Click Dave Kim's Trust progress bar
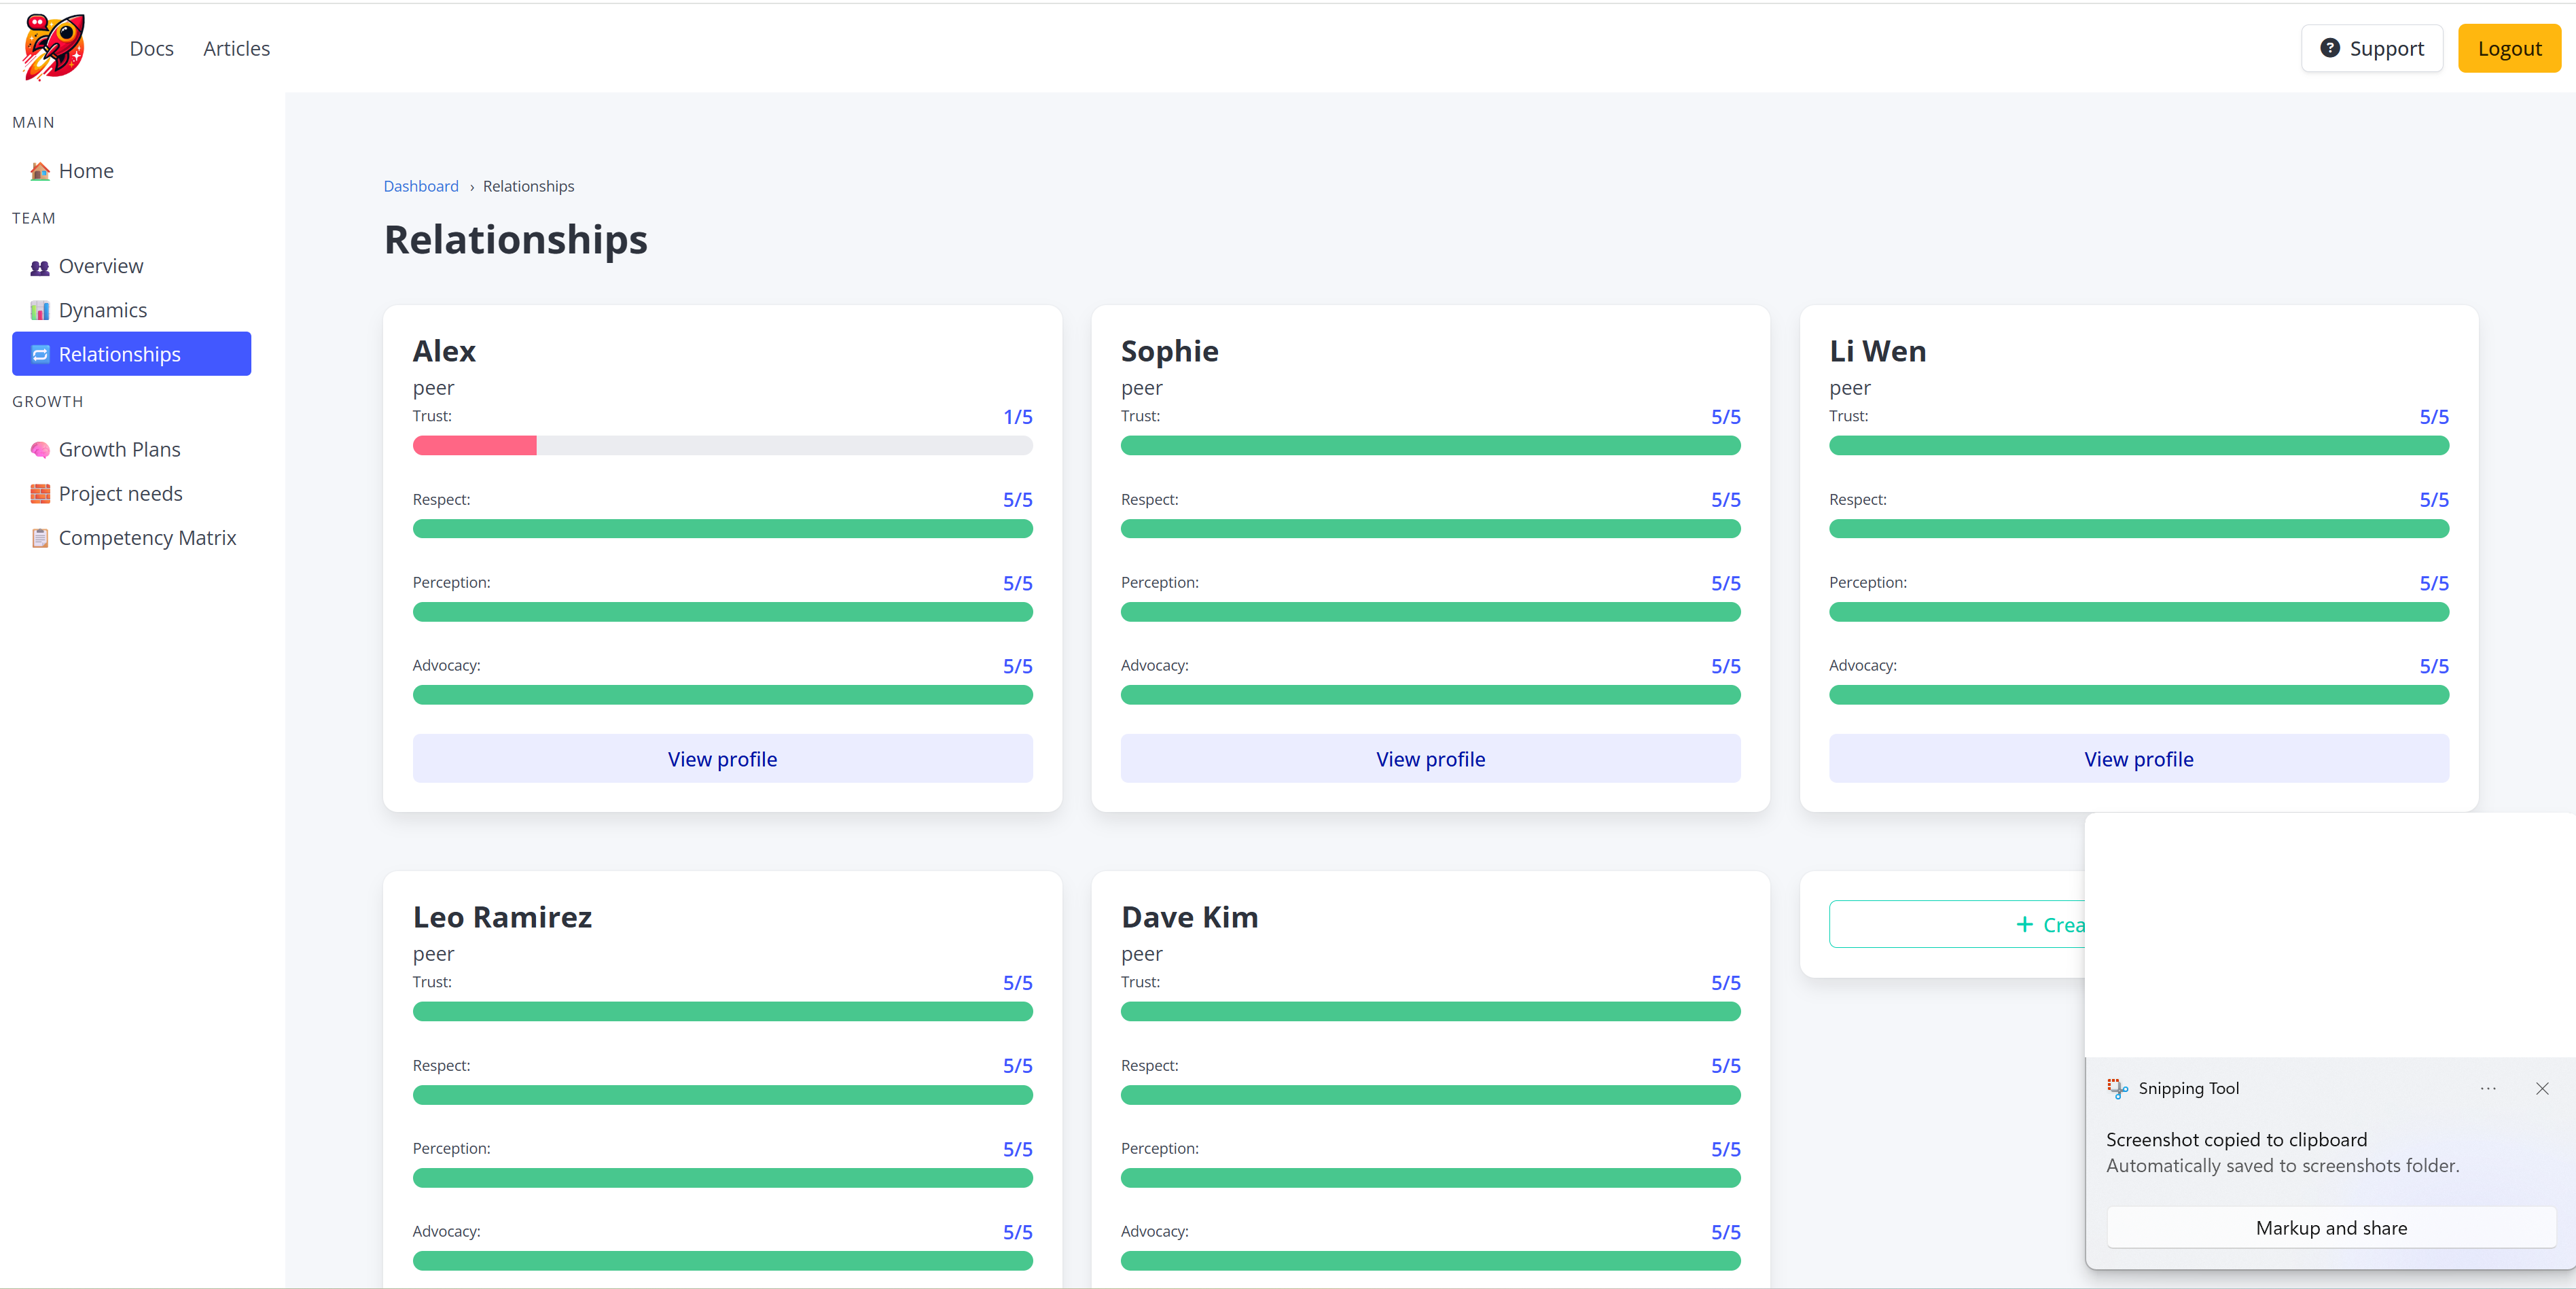Viewport: 2576px width, 1289px height. (1430, 1012)
